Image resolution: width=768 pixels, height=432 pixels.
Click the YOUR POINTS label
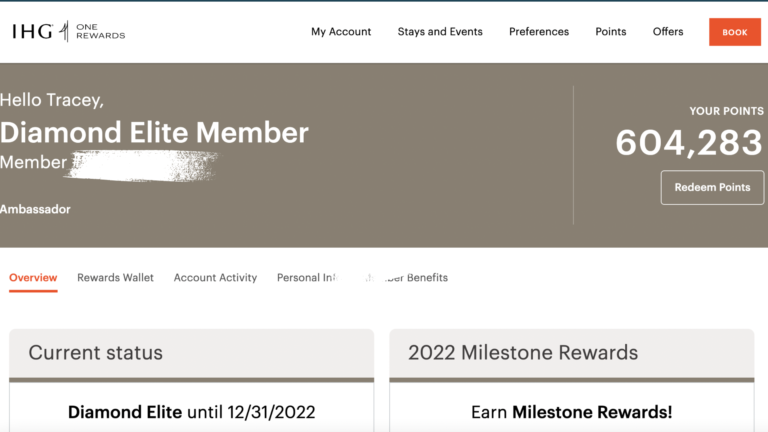tap(726, 111)
